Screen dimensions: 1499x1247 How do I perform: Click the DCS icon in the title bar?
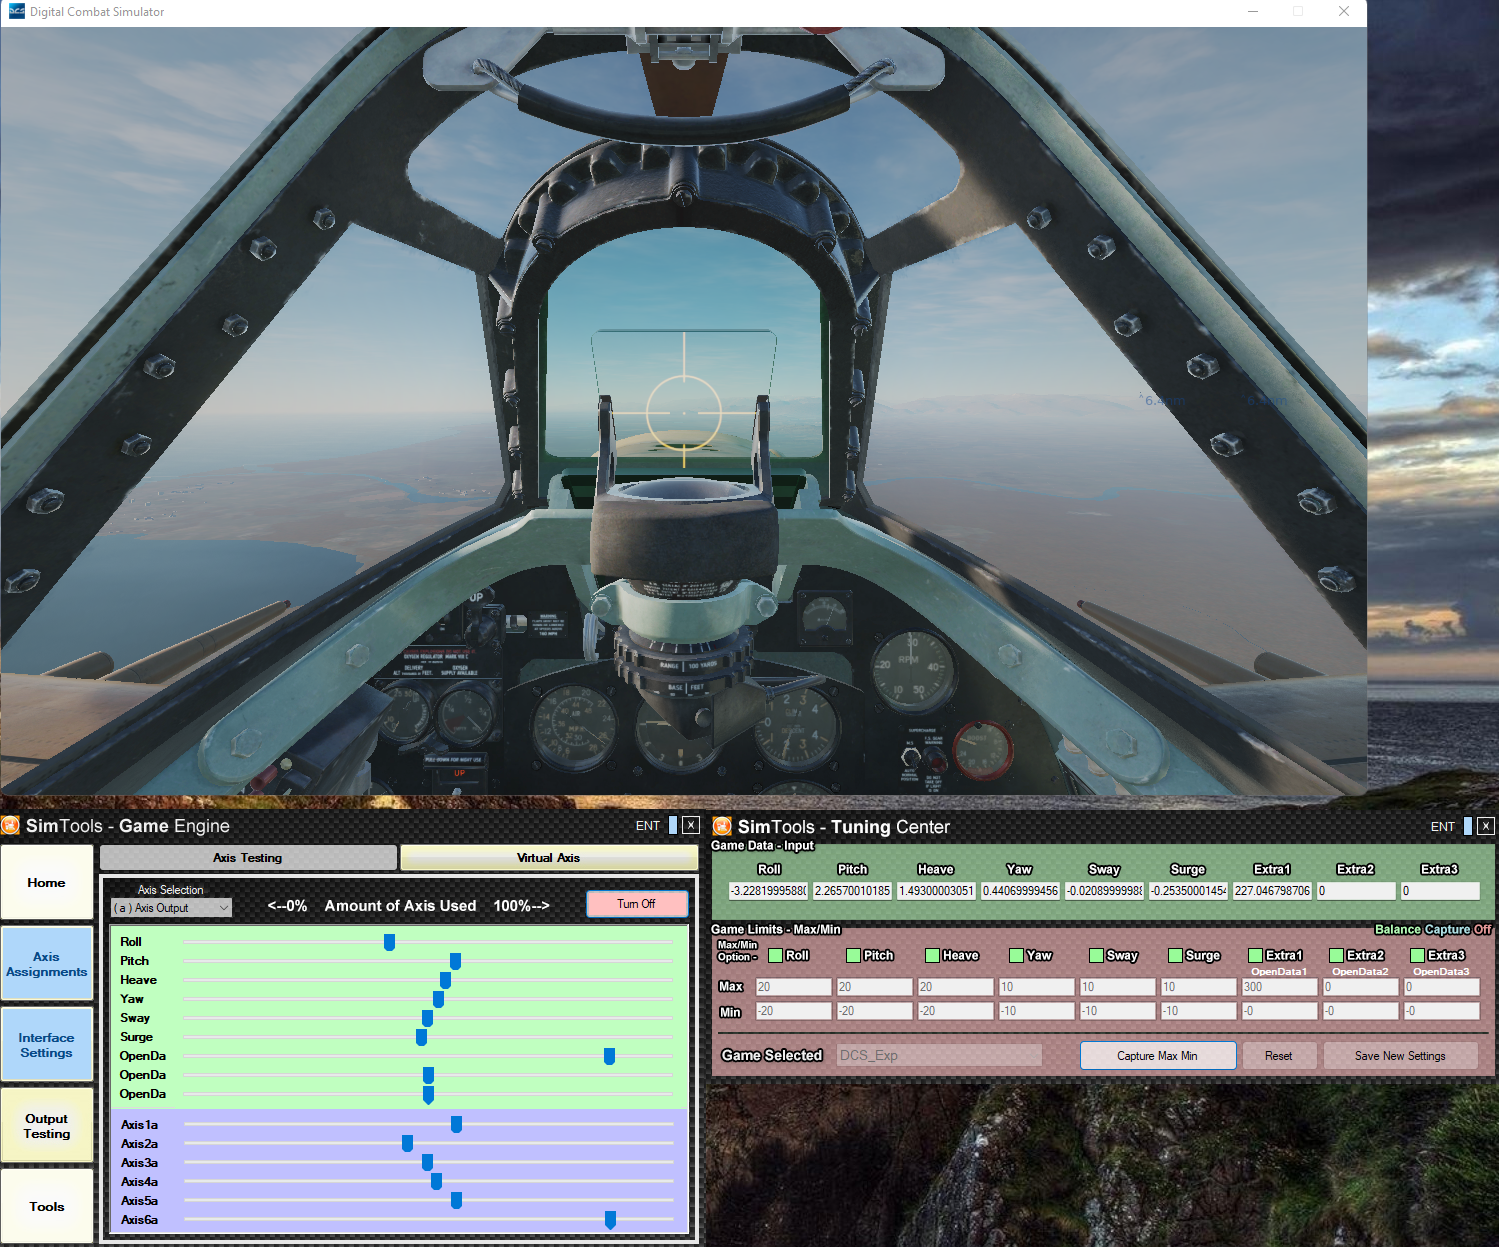click(16, 12)
